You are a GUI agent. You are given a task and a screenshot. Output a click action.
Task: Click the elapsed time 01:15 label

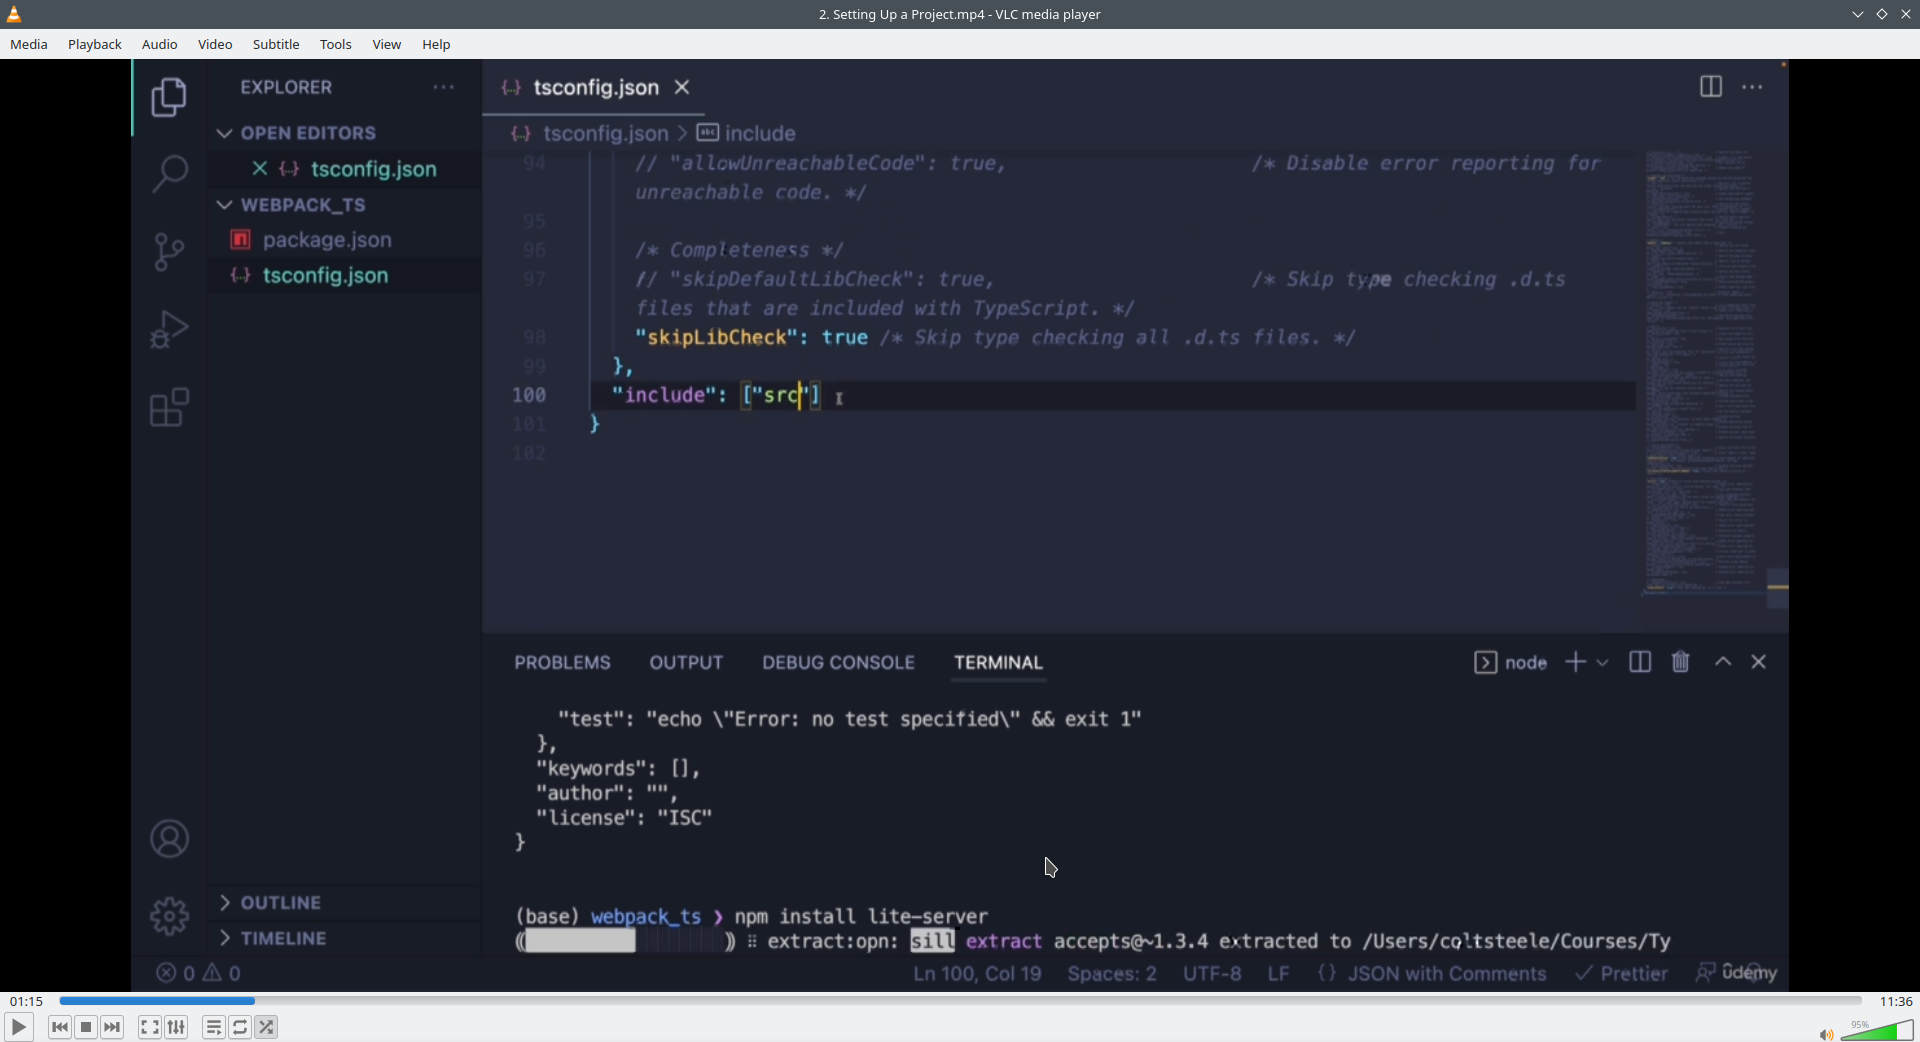tap(27, 1001)
